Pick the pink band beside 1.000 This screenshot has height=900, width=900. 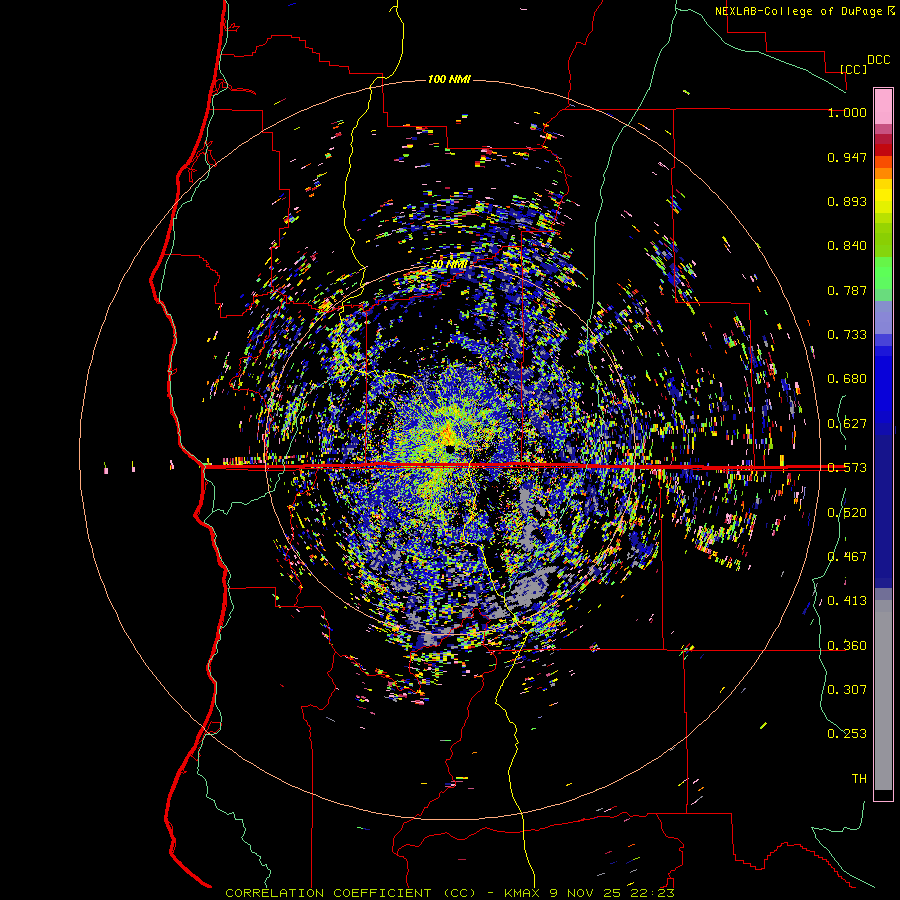[x=883, y=107]
